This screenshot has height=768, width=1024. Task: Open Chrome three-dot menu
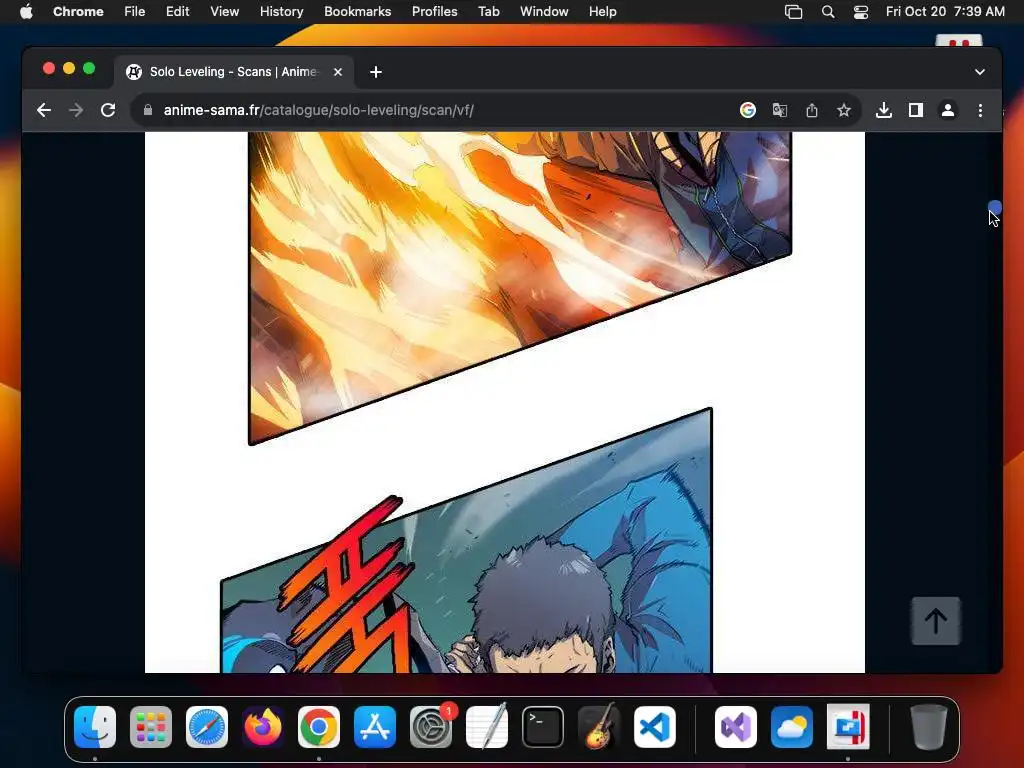pyautogui.click(x=980, y=110)
